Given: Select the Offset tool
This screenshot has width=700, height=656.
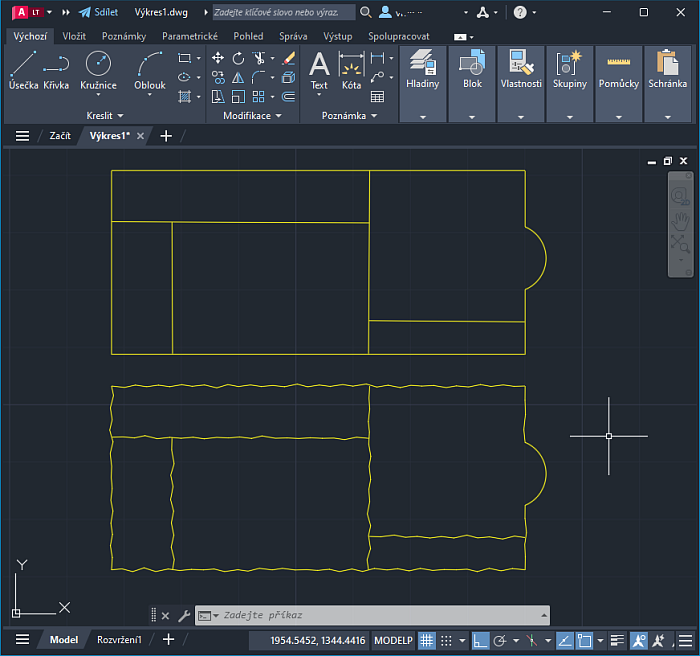Looking at the screenshot, I should pos(289,96).
